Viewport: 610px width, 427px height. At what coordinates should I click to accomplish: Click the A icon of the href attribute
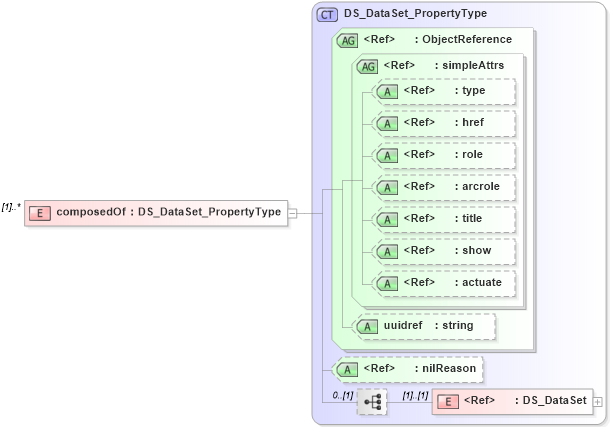pos(387,124)
